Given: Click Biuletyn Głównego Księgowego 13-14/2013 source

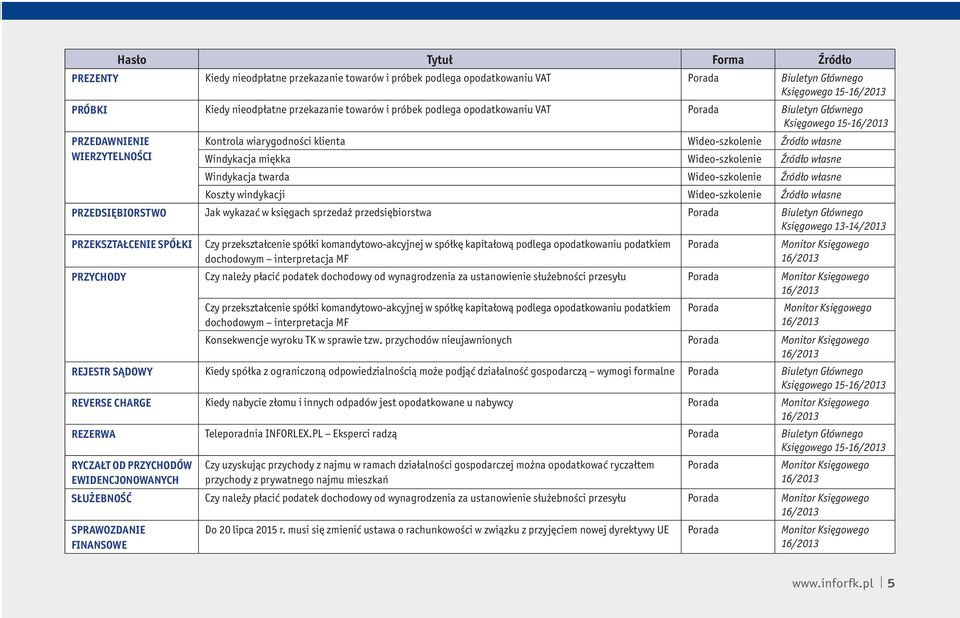Looking at the screenshot, I should pyautogui.click(x=833, y=219).
